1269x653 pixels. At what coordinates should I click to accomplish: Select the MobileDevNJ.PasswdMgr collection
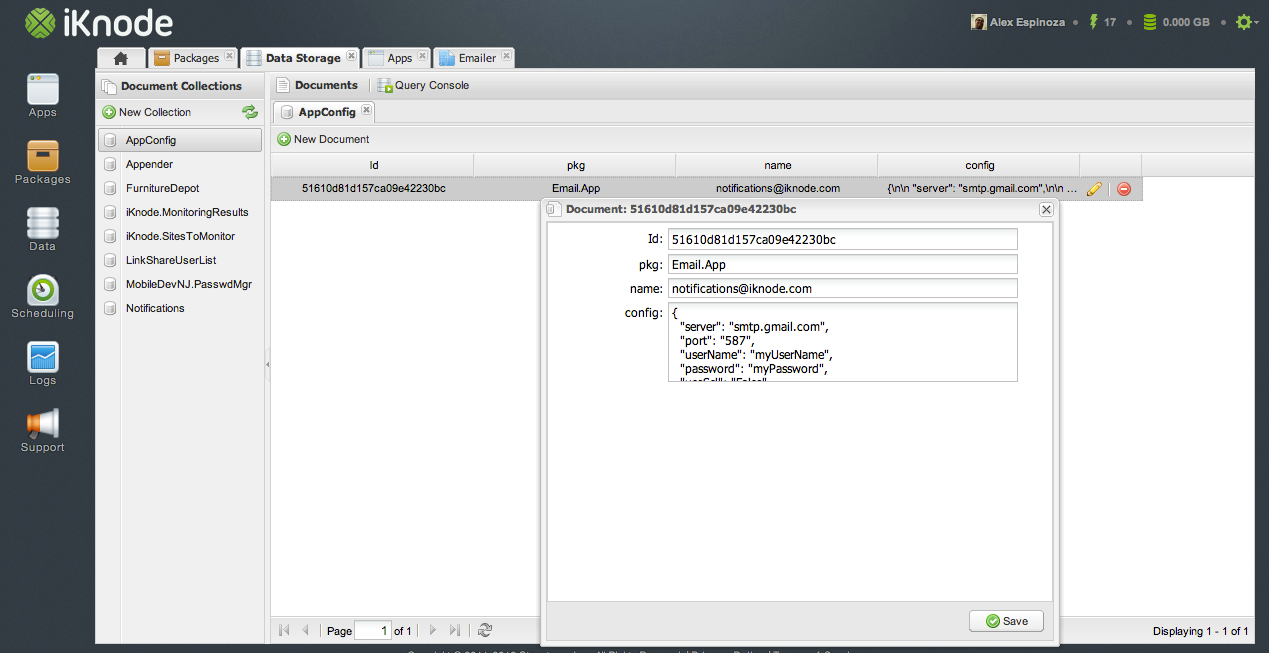tap(180, 284)
